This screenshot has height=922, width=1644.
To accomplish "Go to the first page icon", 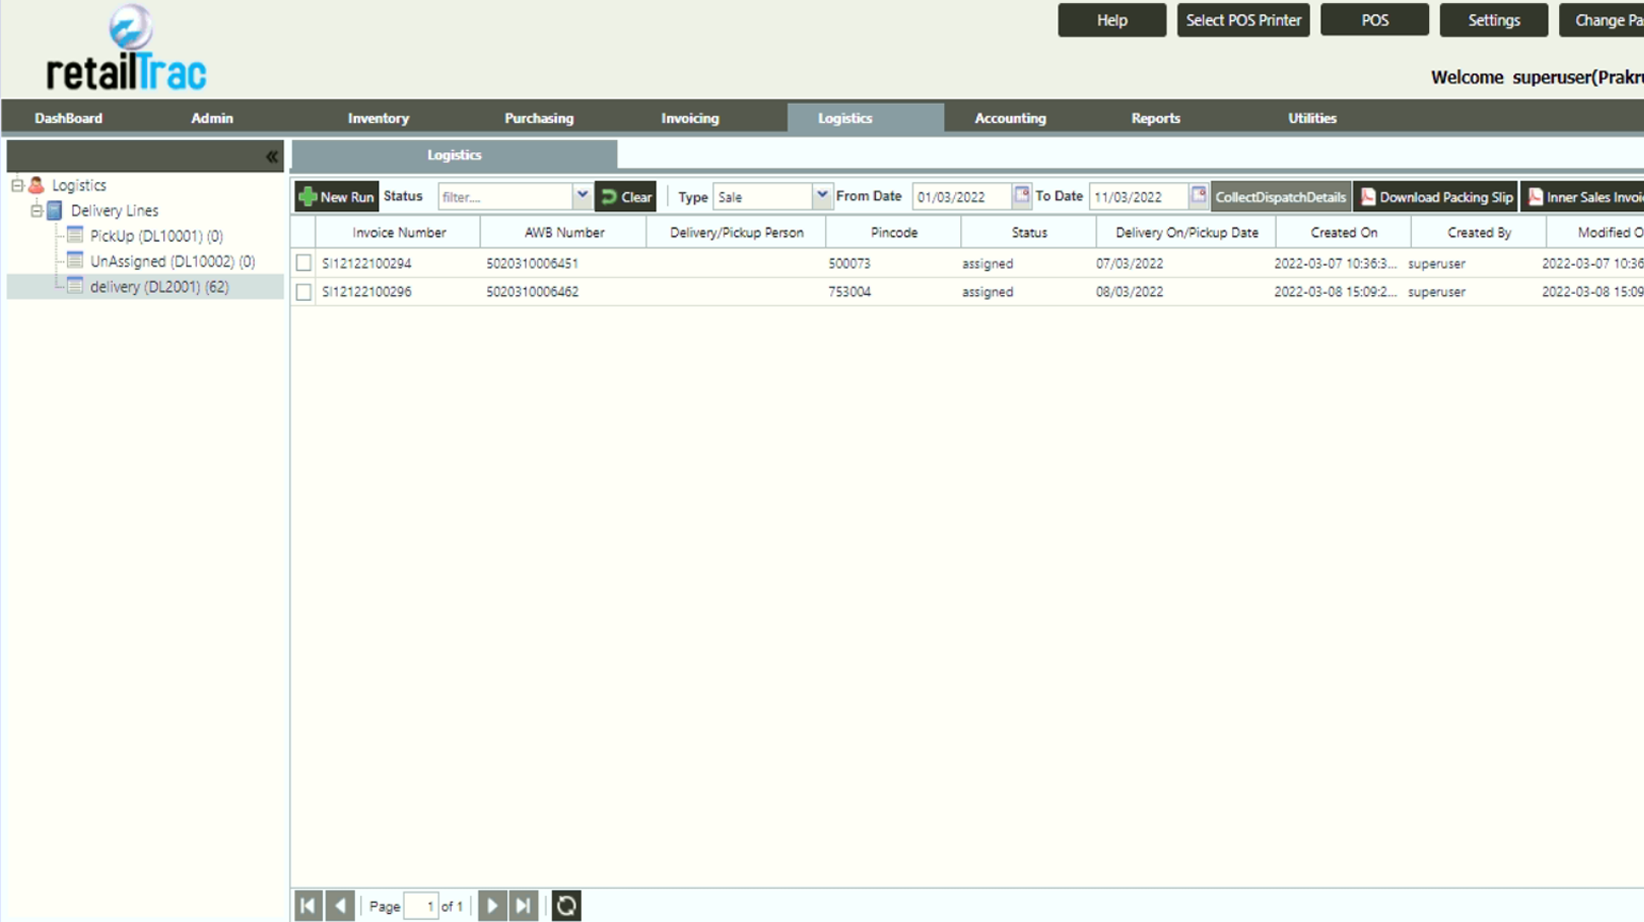I will point(308,906).
